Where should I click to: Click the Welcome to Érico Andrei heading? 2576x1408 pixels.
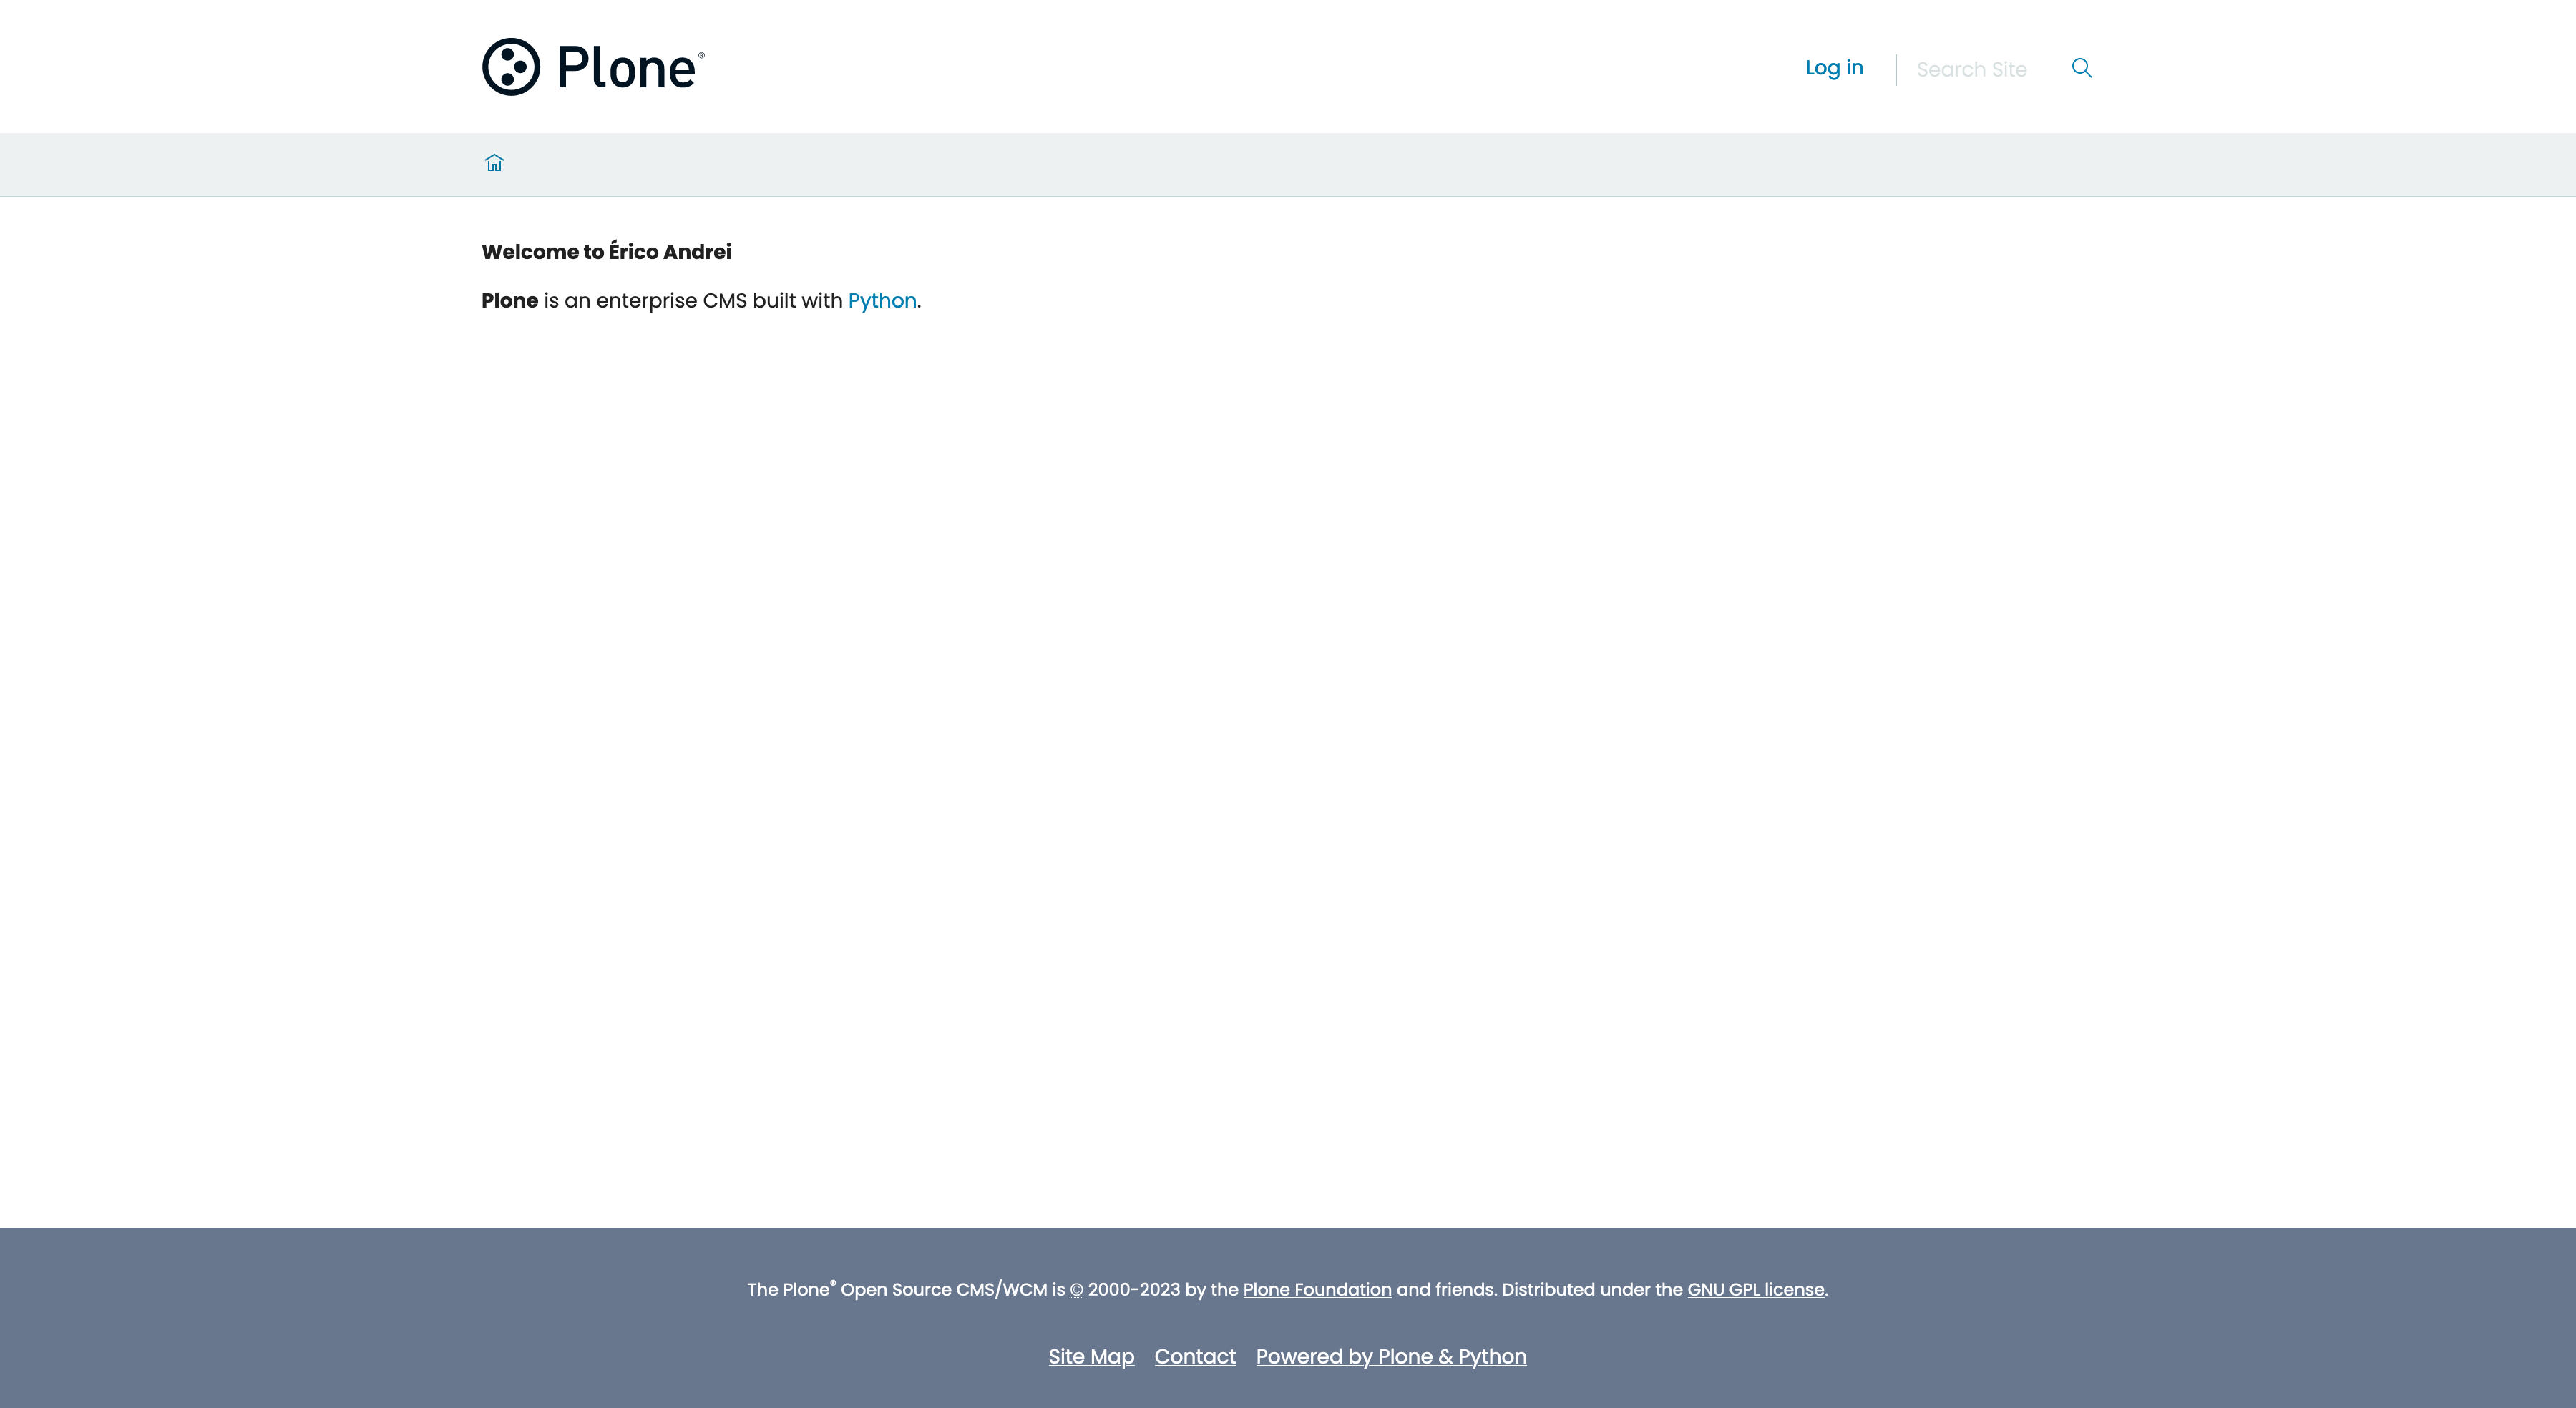point(606,251)
